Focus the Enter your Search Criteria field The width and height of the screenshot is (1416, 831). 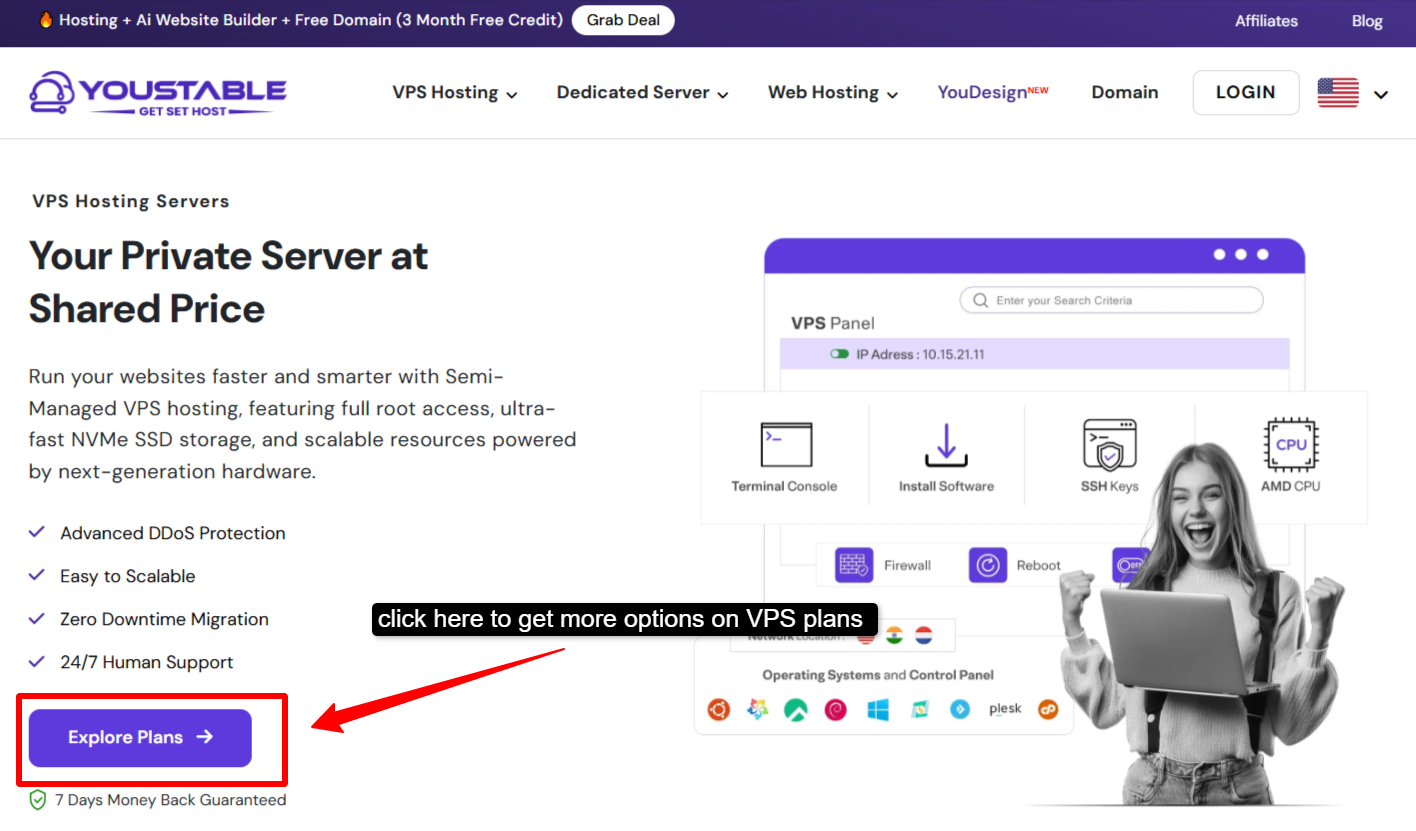(x=1111, y=300)
